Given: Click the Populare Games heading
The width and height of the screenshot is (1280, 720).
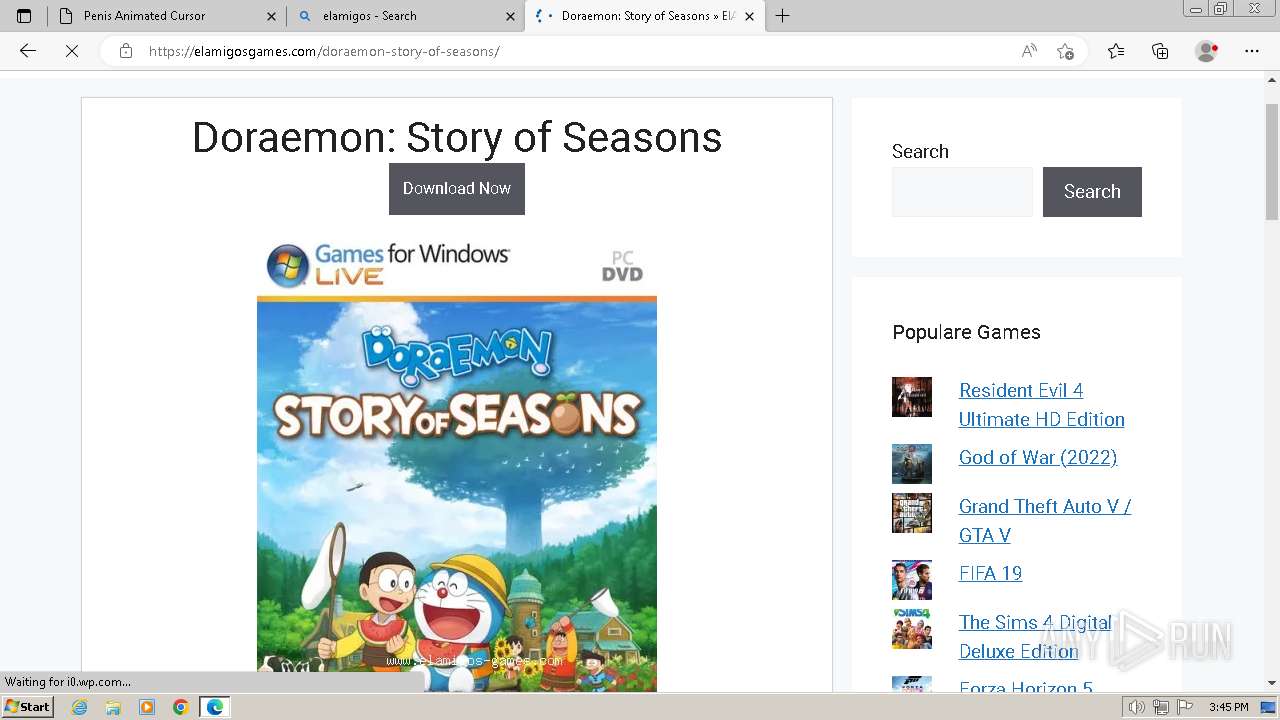Looking at the screenshot, I should tap(966, 332).
